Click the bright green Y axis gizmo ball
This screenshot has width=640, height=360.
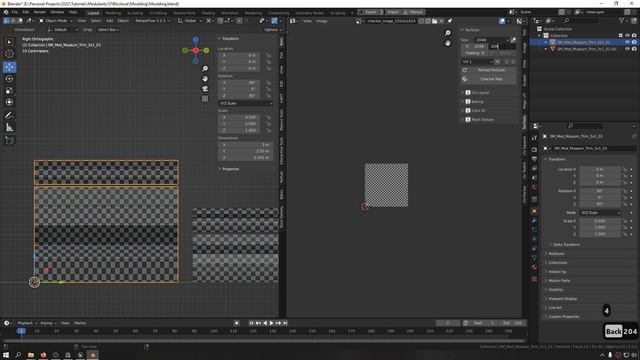point(207,50)
